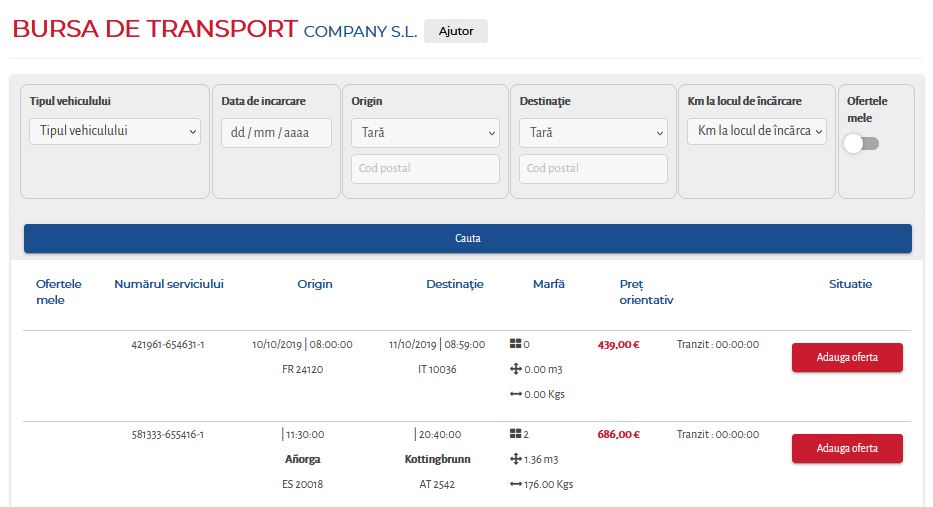Toggle the Ofertele mele switch
This screenshot has width=933, height=507.
(x=861, y=143)
